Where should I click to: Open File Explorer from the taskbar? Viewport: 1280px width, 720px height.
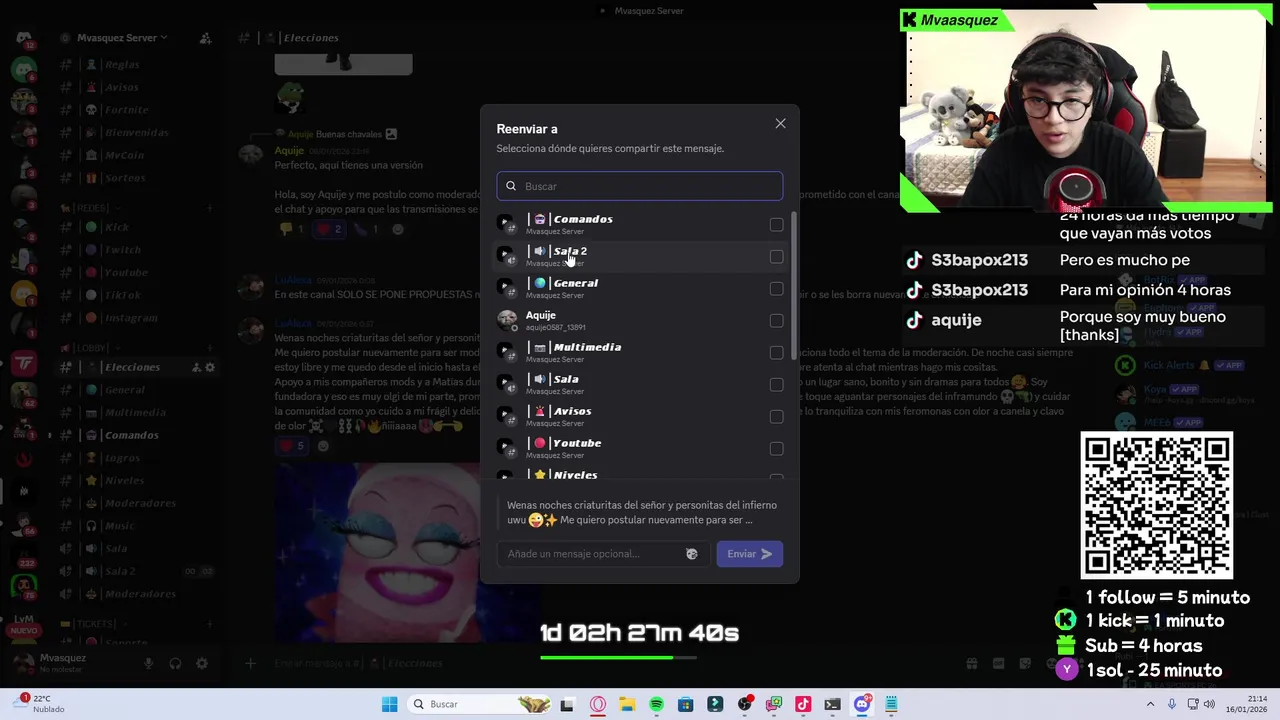click(x=627, y=704)
